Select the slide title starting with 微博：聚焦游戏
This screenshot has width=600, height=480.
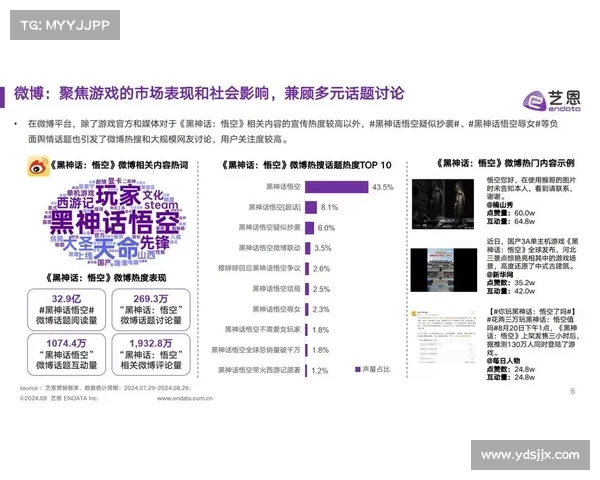click(209, 94)
